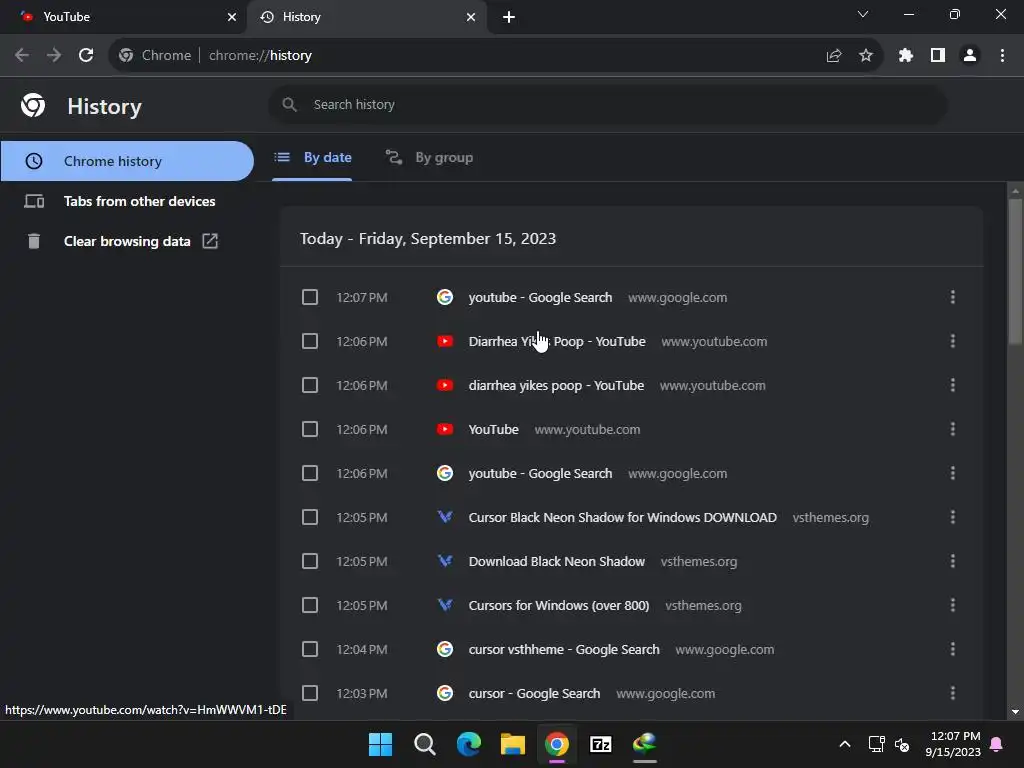The width and height of the screenshot is (1024, 768).
Task: Reload the history page
Action: 86,56
